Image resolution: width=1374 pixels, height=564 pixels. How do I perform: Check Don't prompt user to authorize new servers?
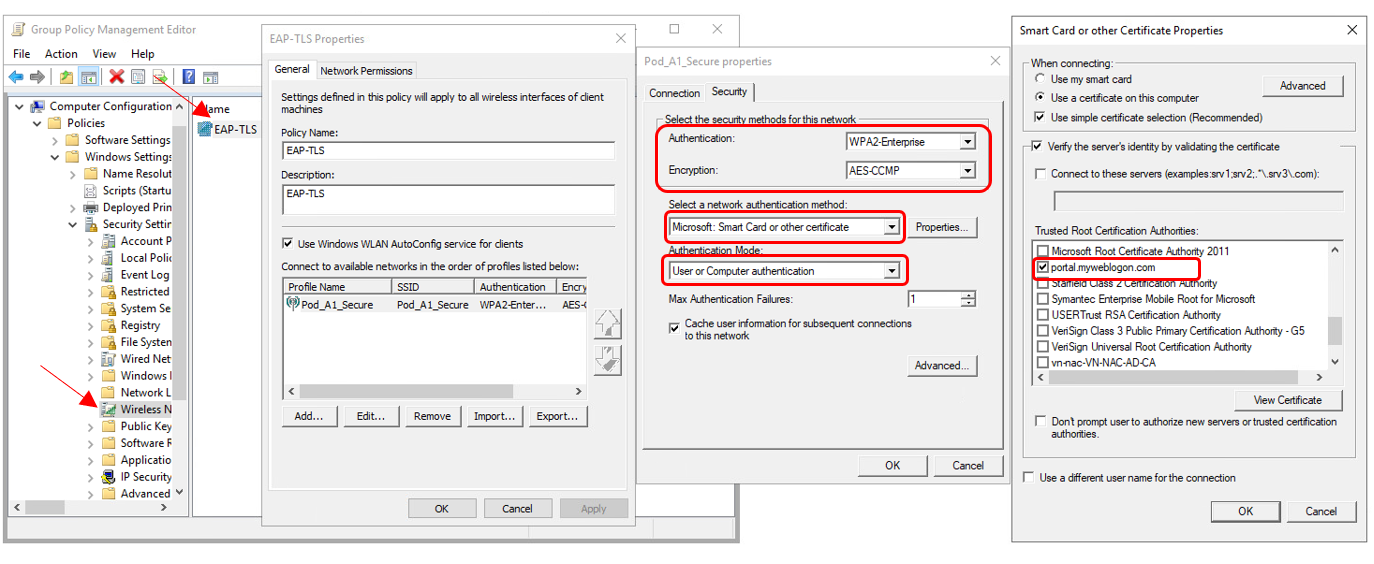pos(1041,422)
